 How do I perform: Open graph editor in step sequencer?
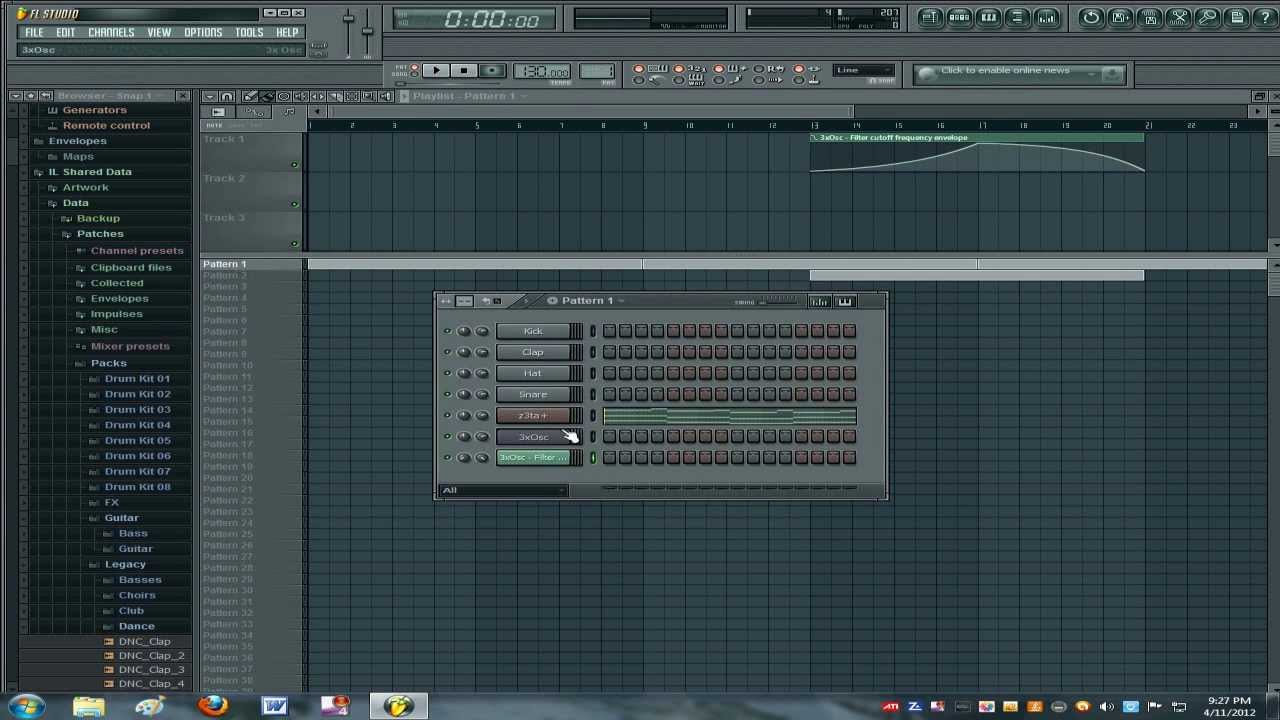(x=819, y=301)
